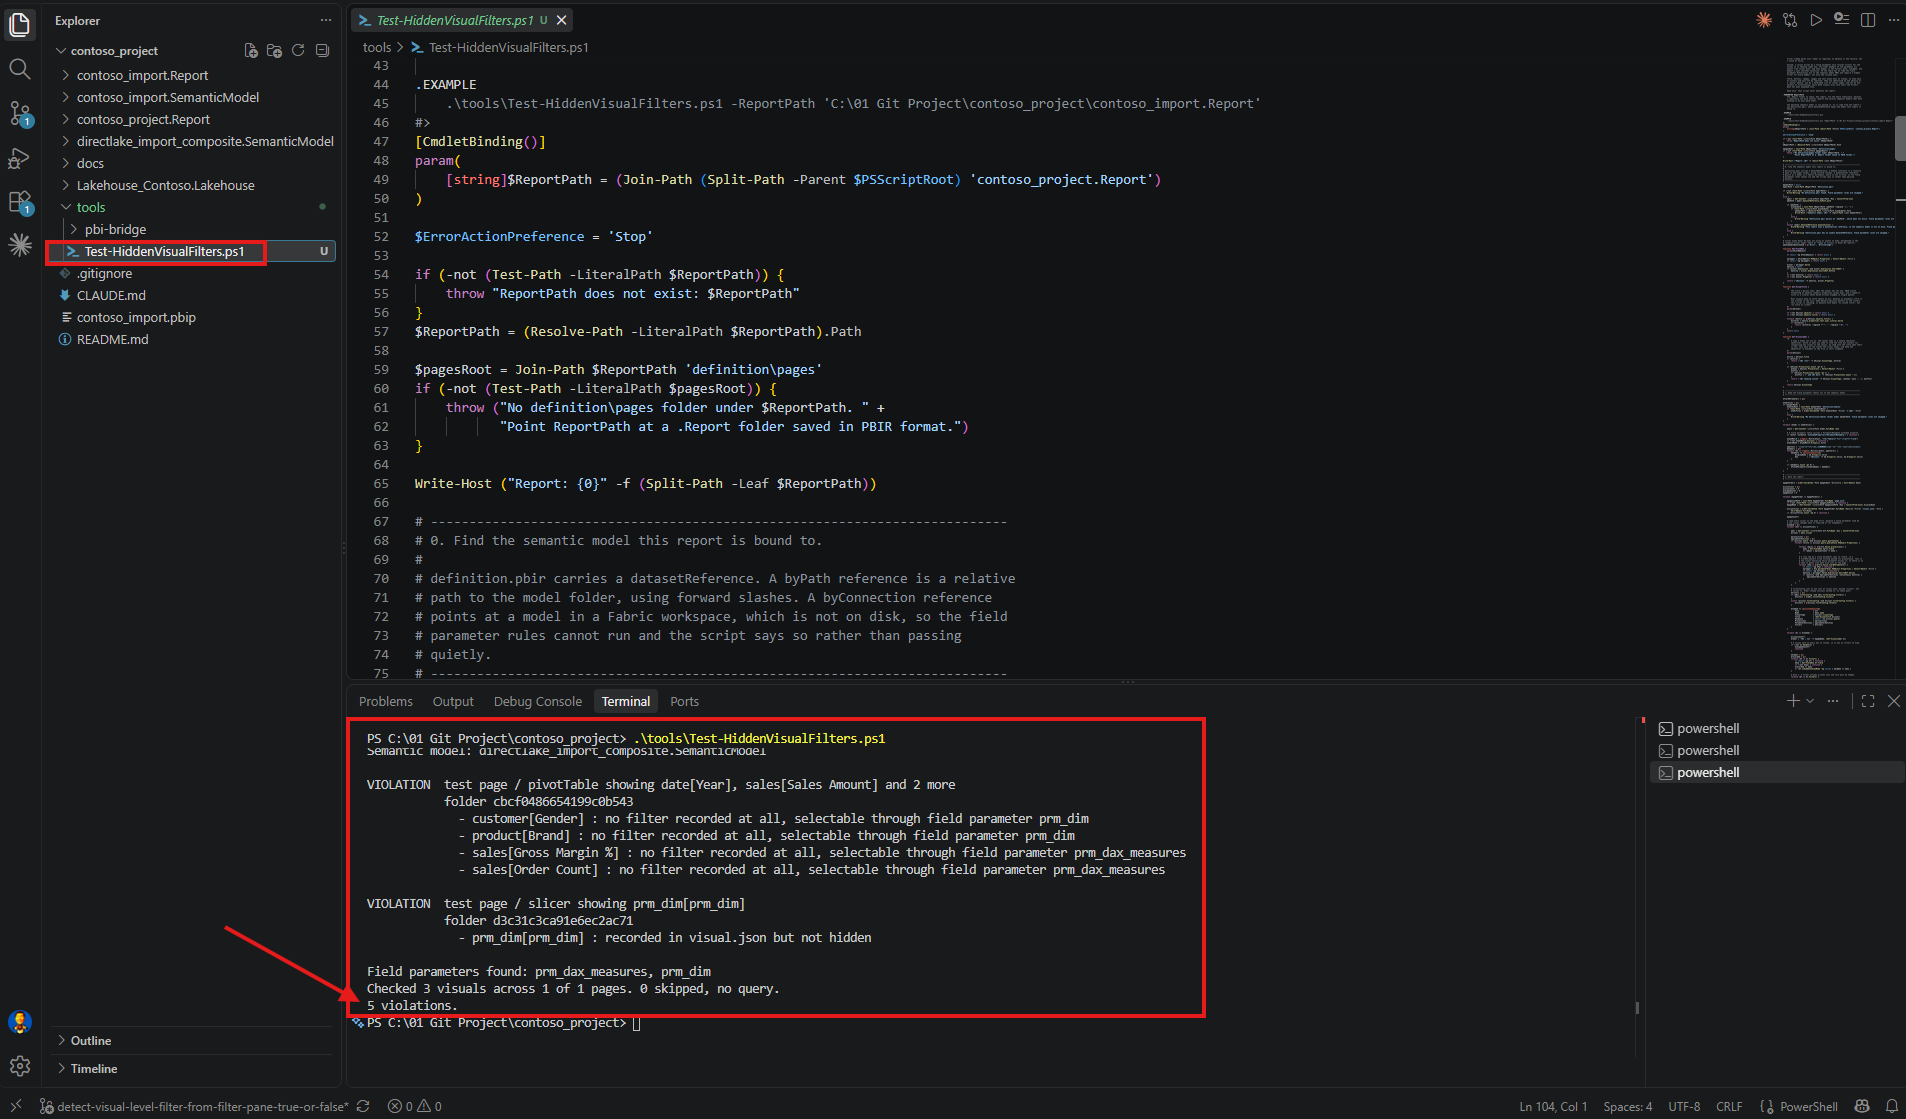Open the new terminal launch profile dropdown
The height and width of the screenshot is (1119, 1906).
tap(1810, 701)
